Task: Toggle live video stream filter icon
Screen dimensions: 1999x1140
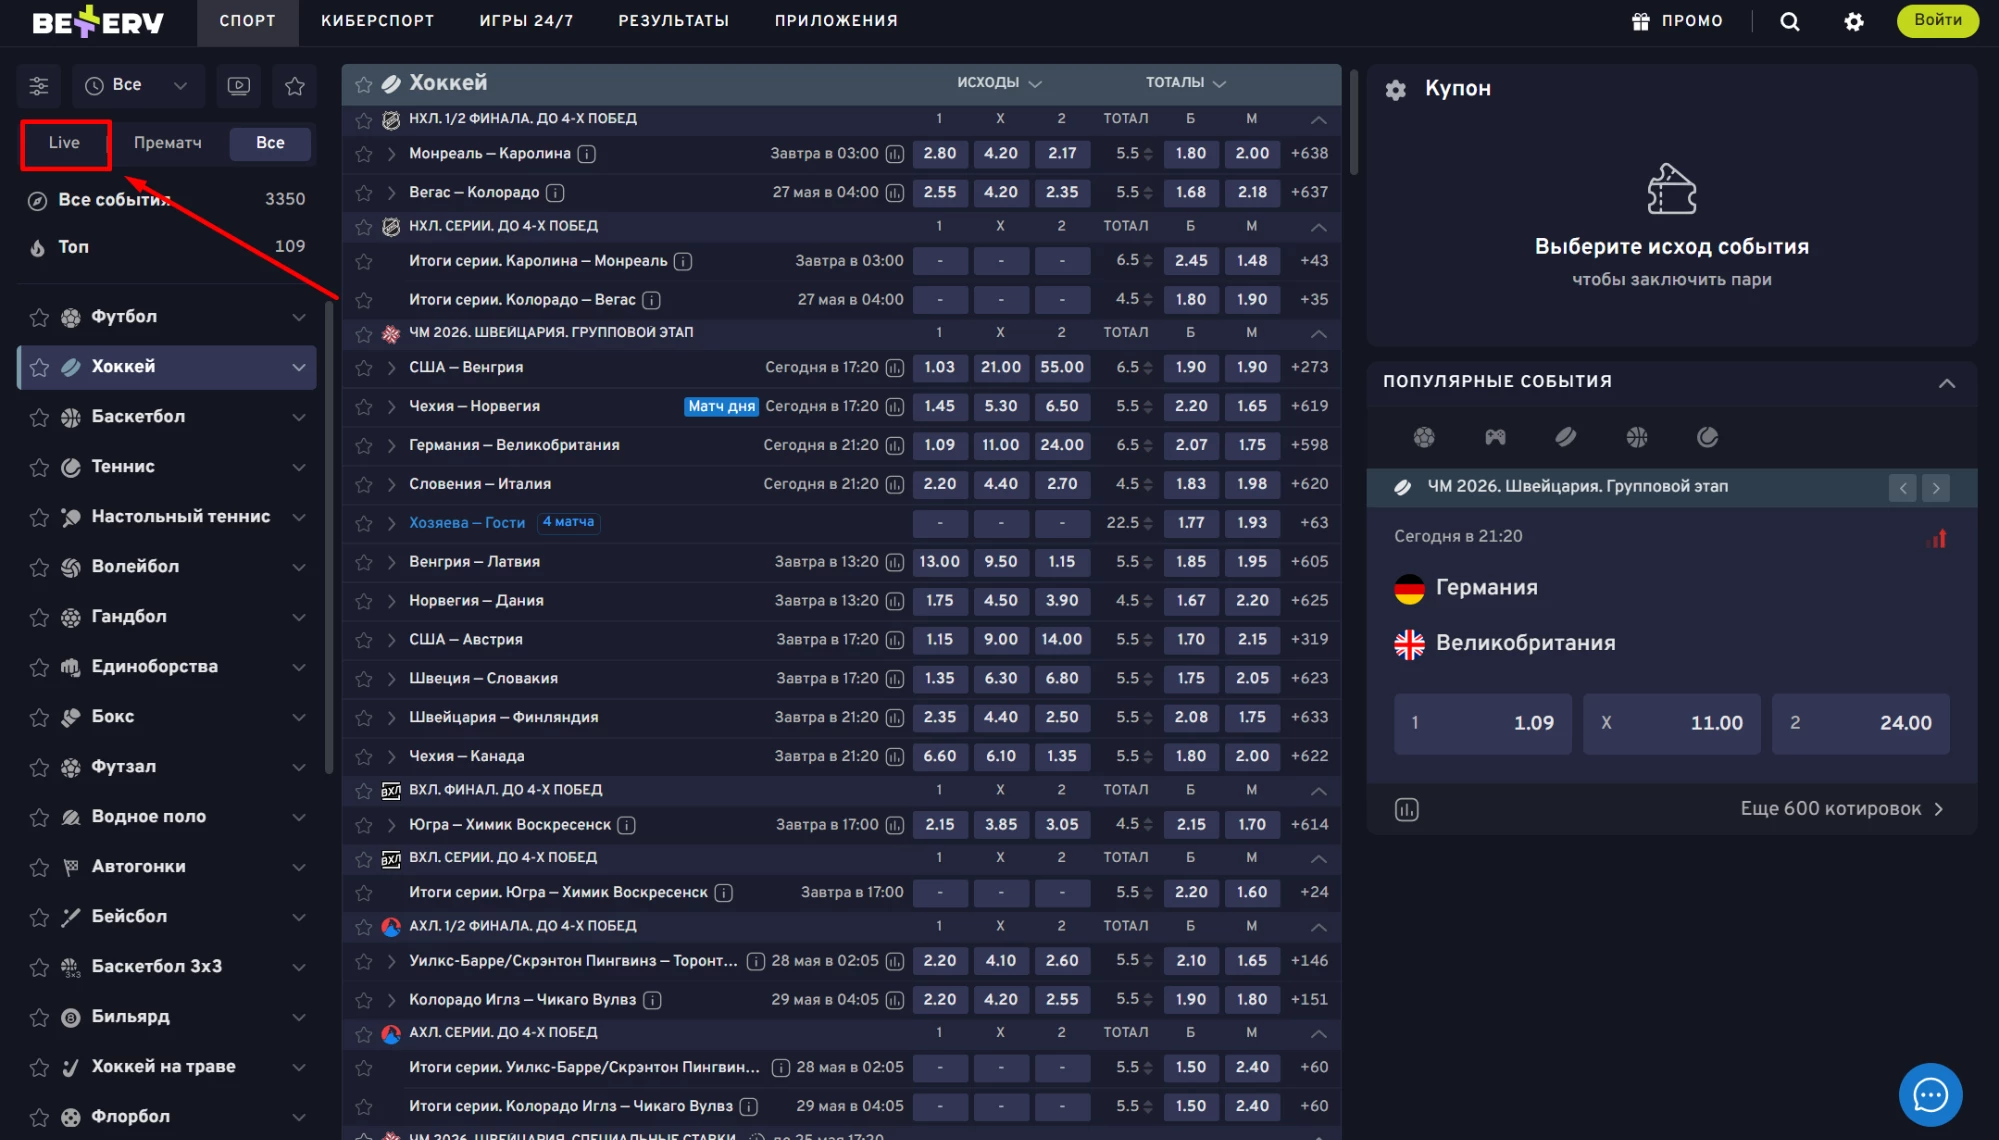Action: [239, 86]
